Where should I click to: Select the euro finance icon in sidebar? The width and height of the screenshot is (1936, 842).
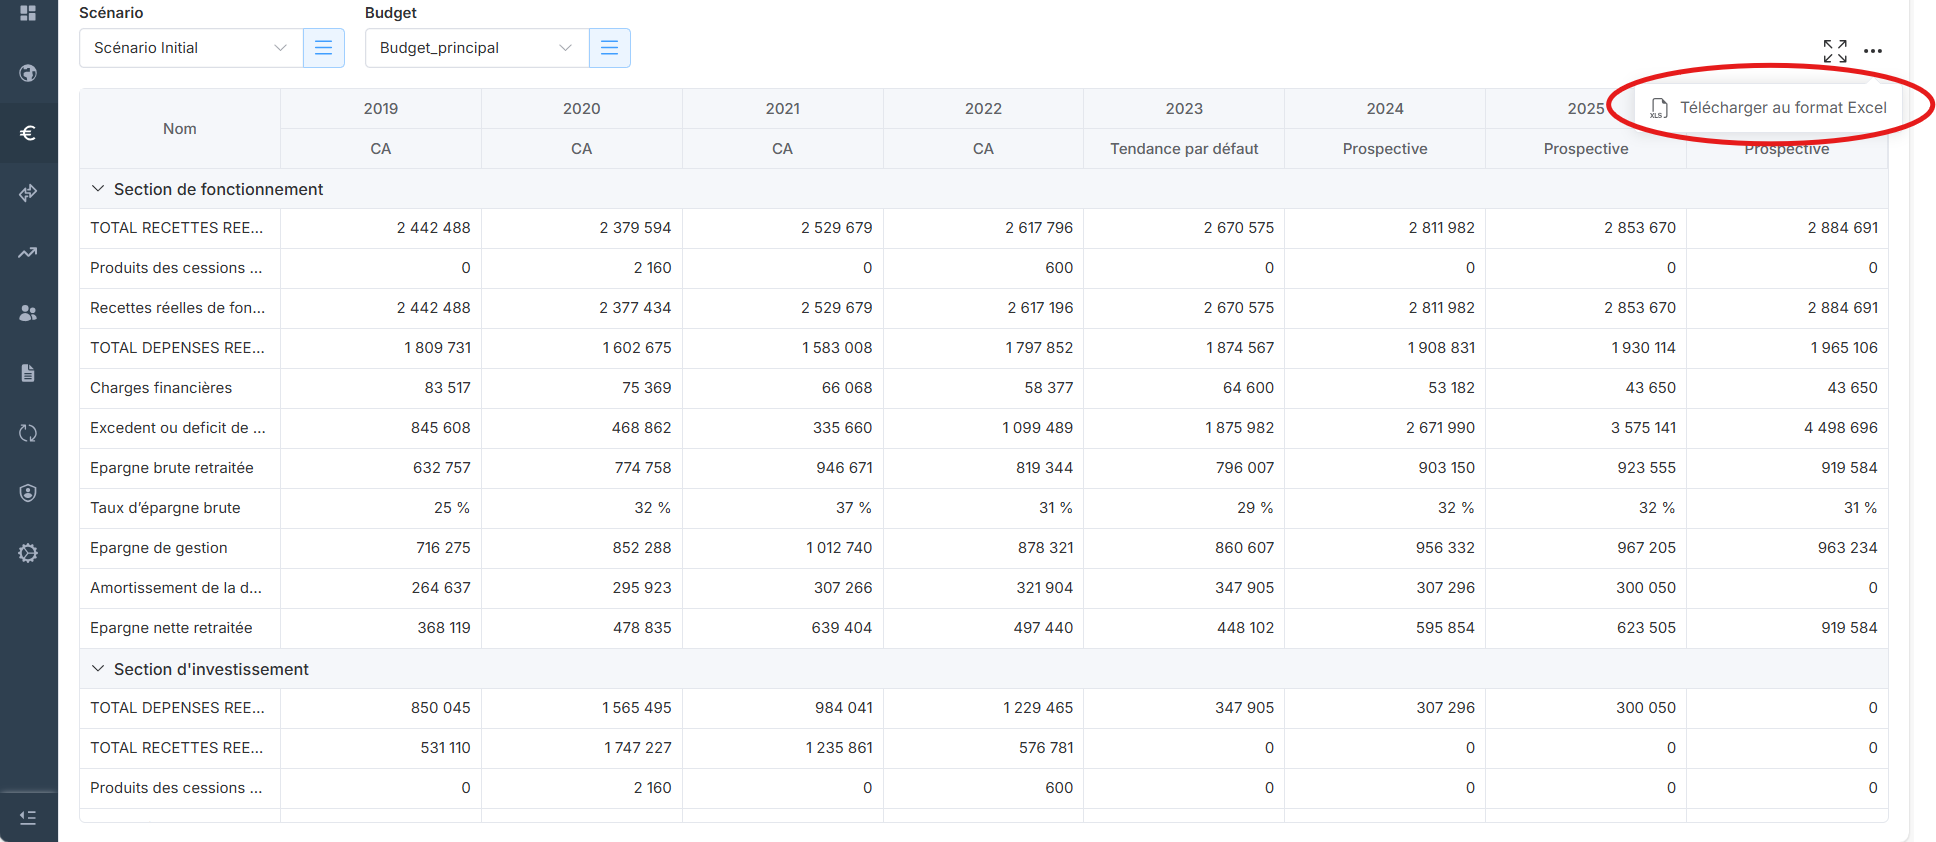[x=28, y=133]
